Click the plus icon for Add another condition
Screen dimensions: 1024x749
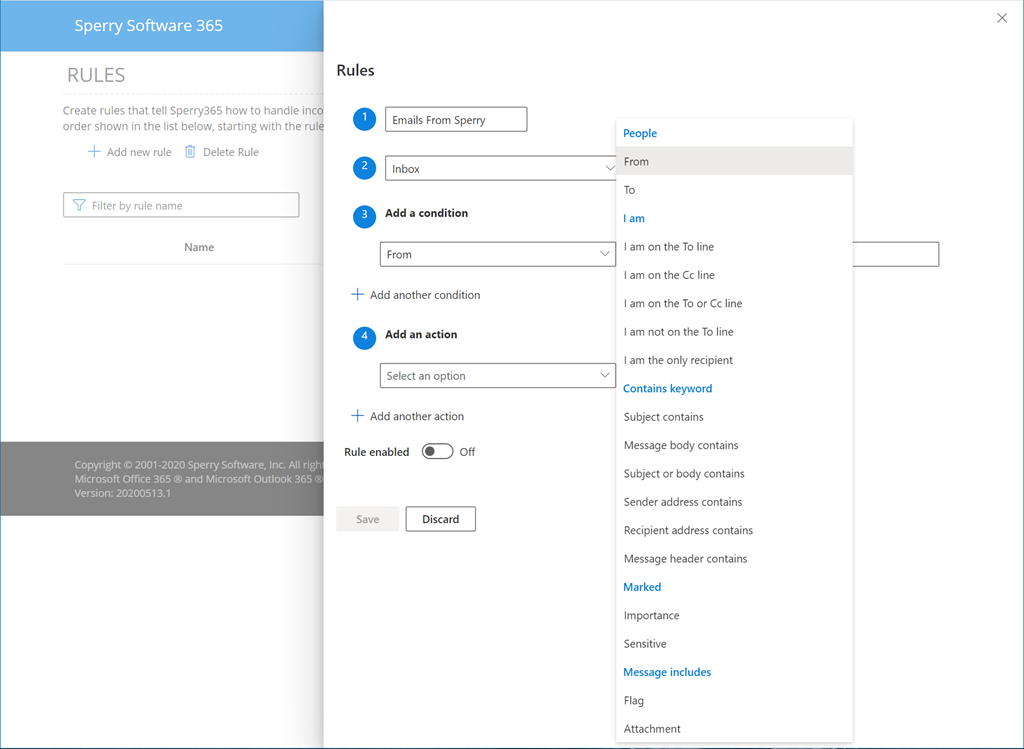click(x=357, y=295)
